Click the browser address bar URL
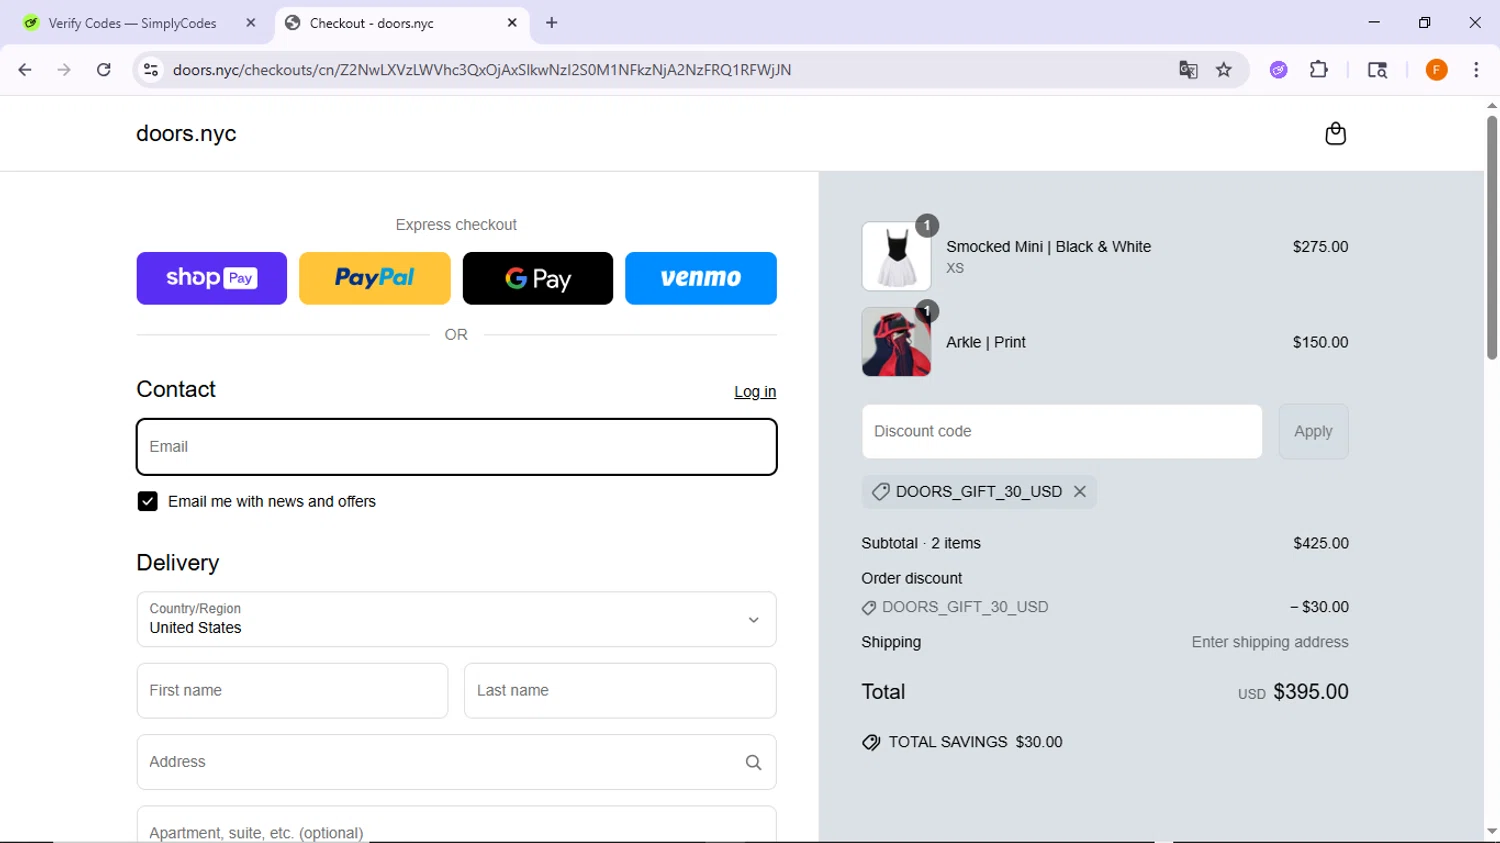The width and height of the screenshot is (1500, 843). coord(482,70)
